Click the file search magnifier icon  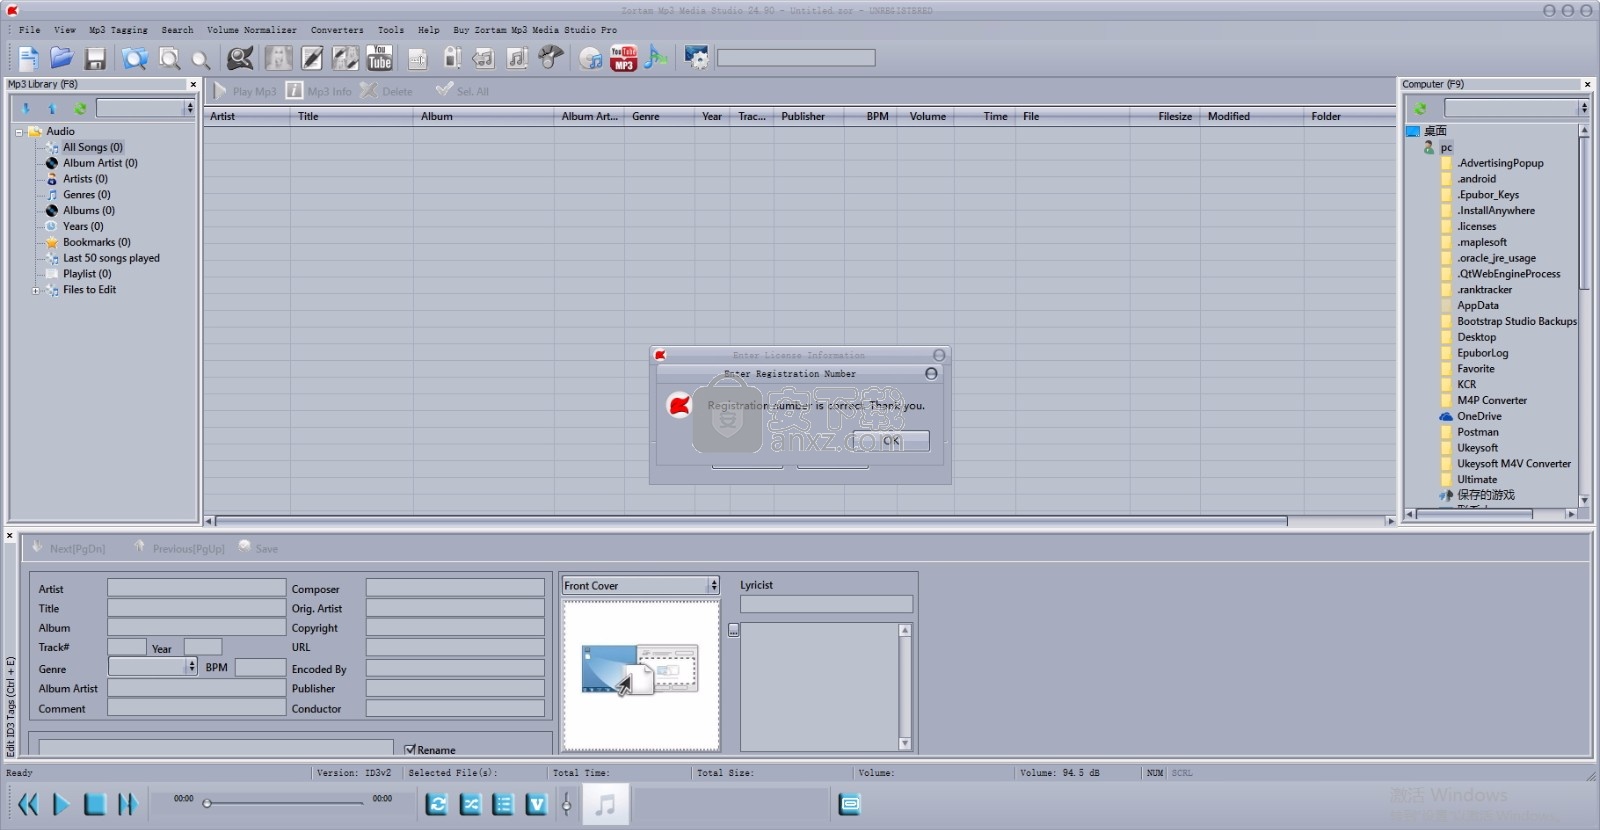[x=169, y=58]
